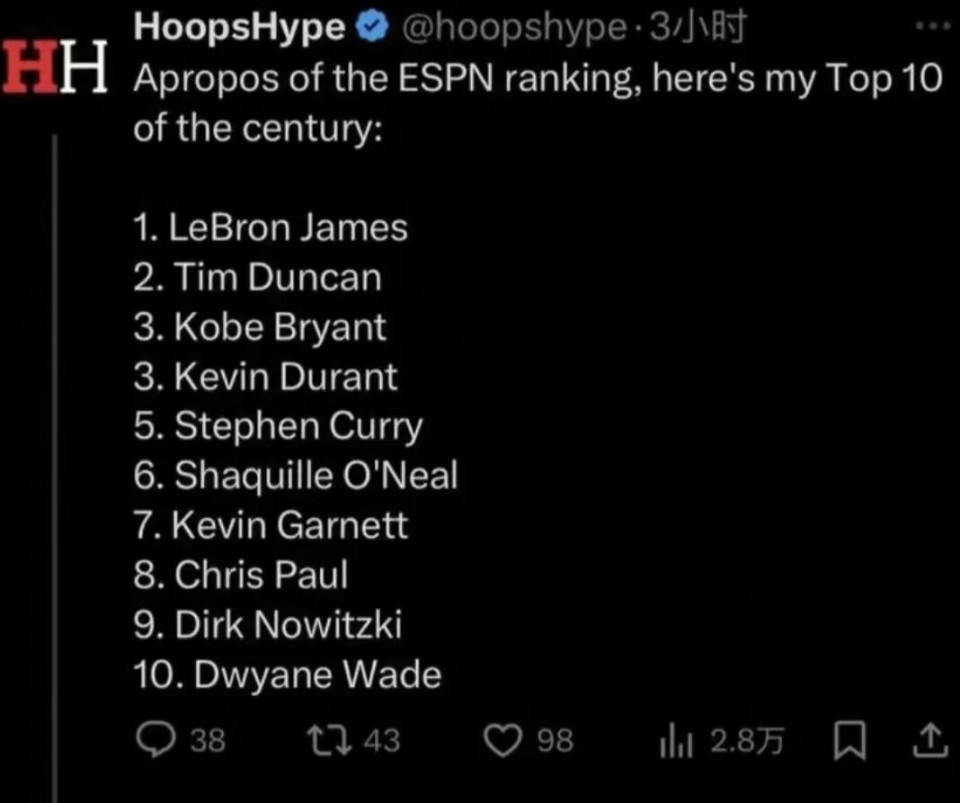This screenshot has width=960, height=803.
Task: Click the blue verified badge
Action: 371,30
